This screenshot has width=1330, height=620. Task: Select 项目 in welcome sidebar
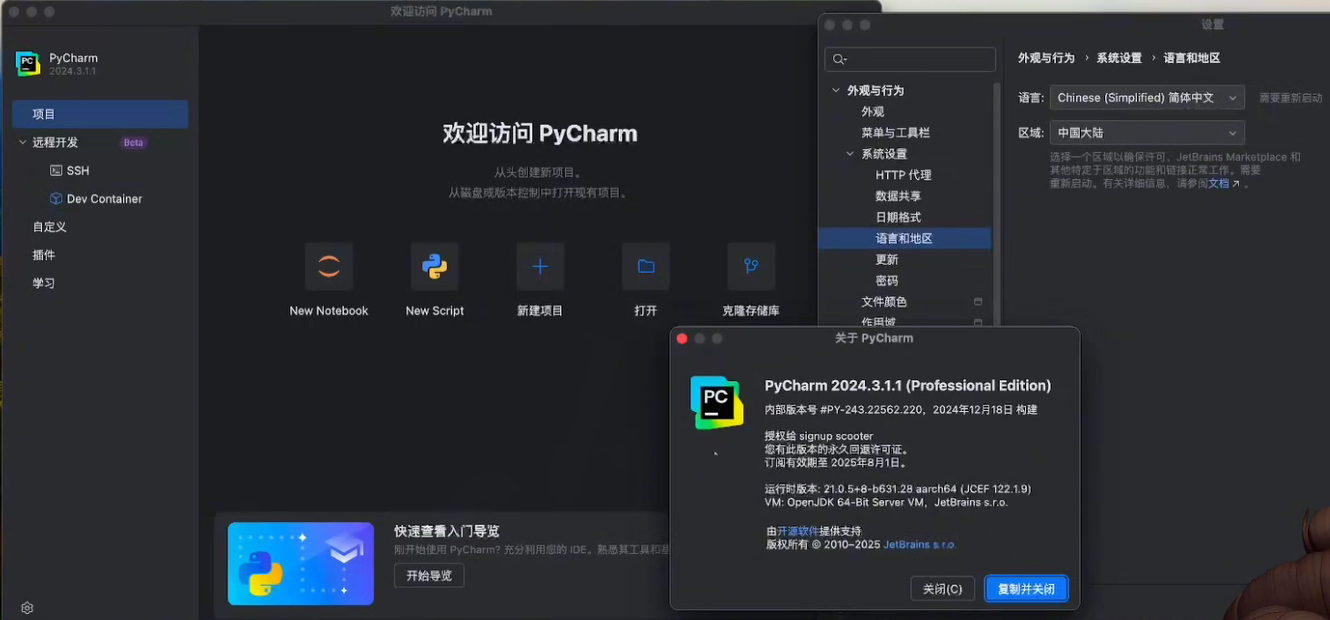[x=100, y=114]
